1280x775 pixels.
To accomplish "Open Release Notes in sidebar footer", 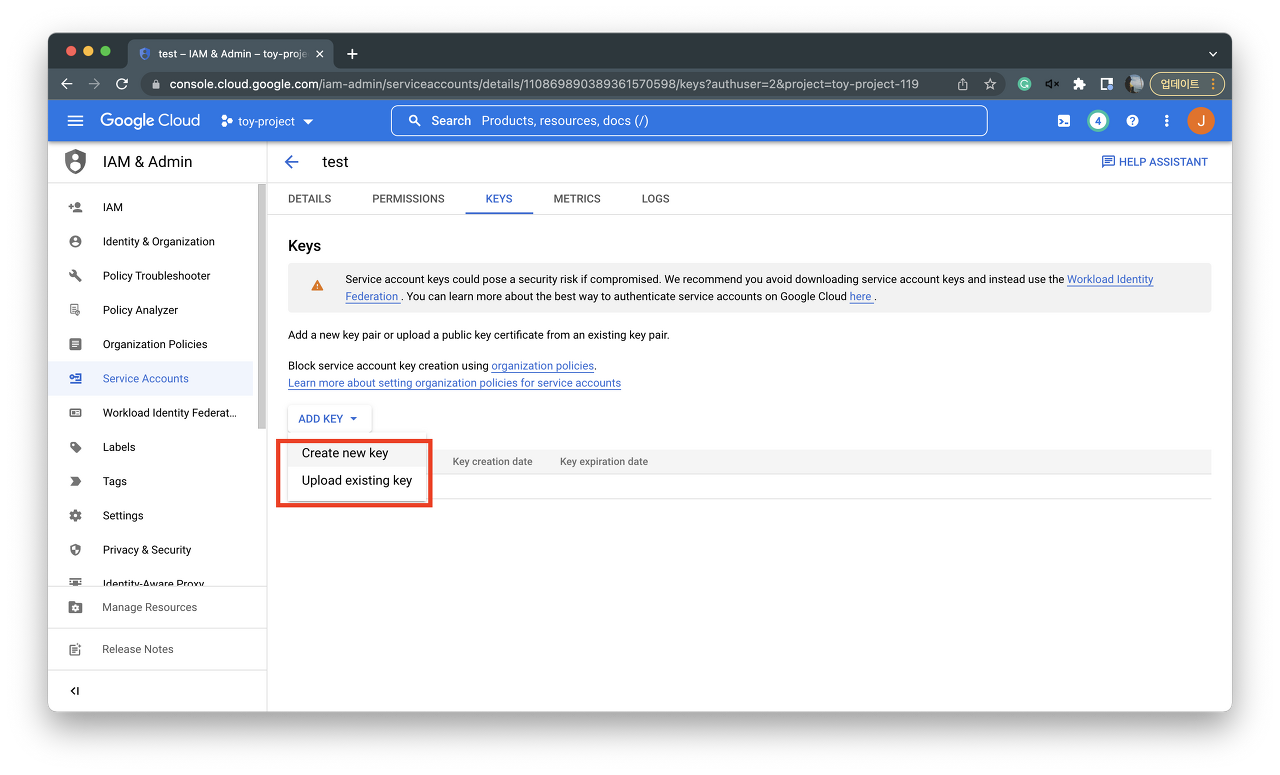I will [157, 650].
